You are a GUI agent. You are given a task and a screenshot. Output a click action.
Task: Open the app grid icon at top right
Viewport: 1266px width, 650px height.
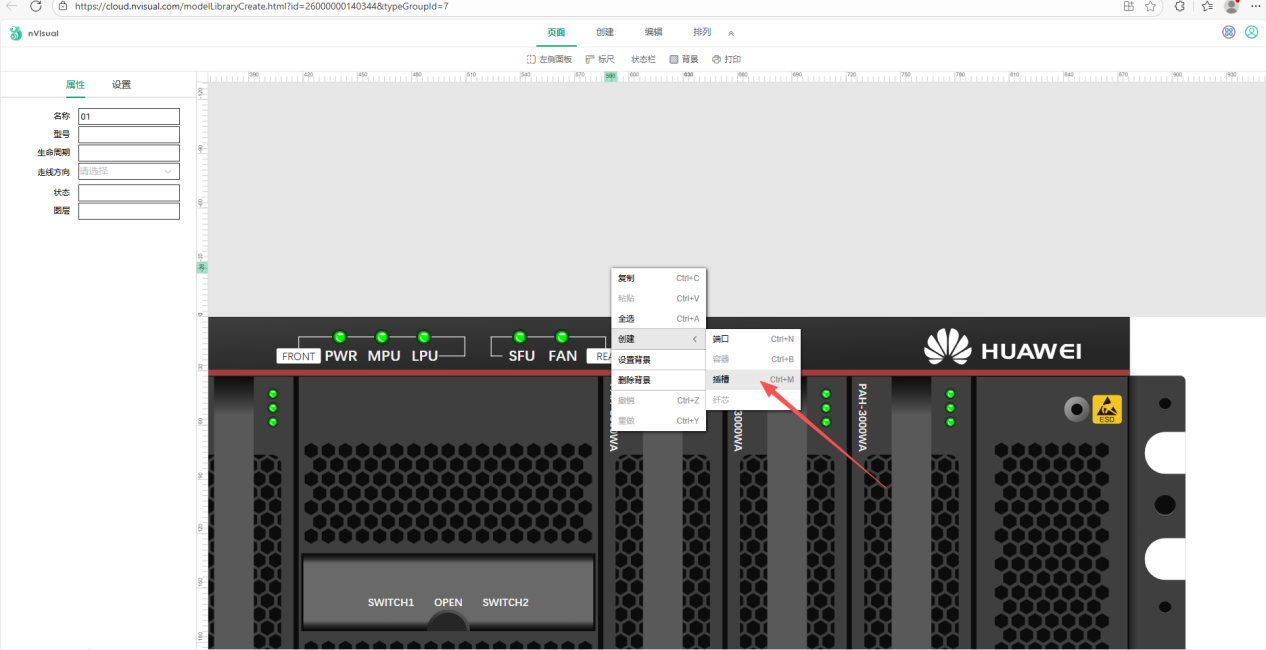[x=1229, y=32]
